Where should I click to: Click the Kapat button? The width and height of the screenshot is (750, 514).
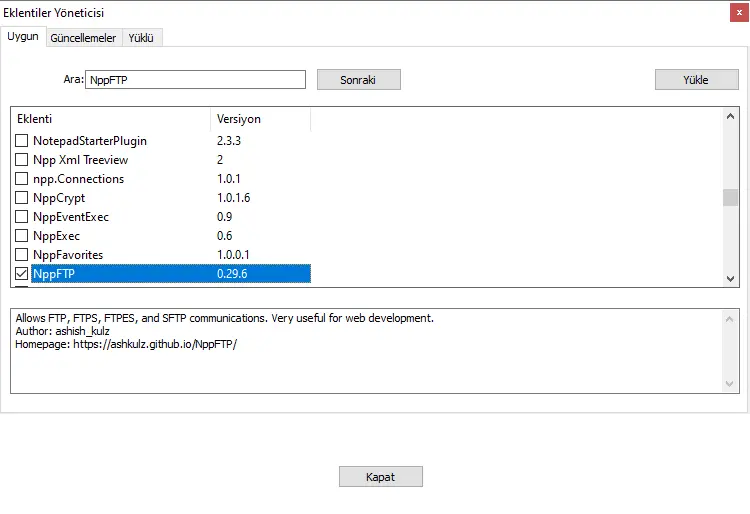point(380,477)
